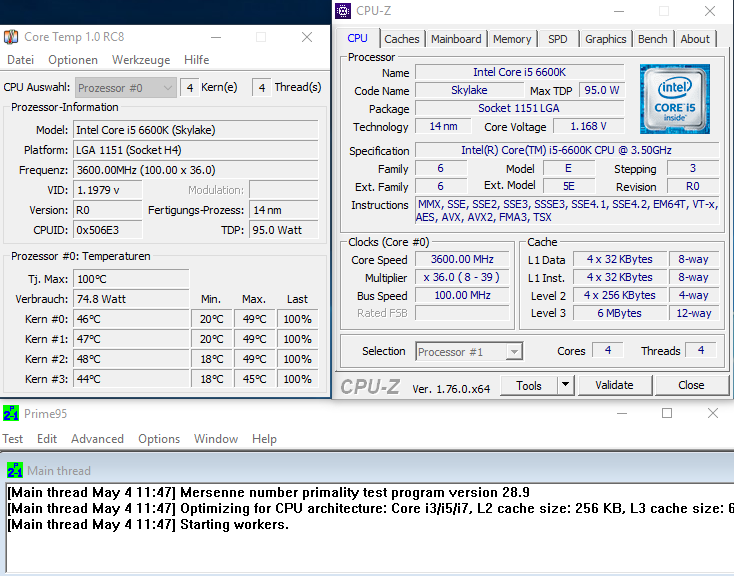Open the Prime95 Advanced menu
Viewport: 734px width, 576px height.
tap(97, 439)
